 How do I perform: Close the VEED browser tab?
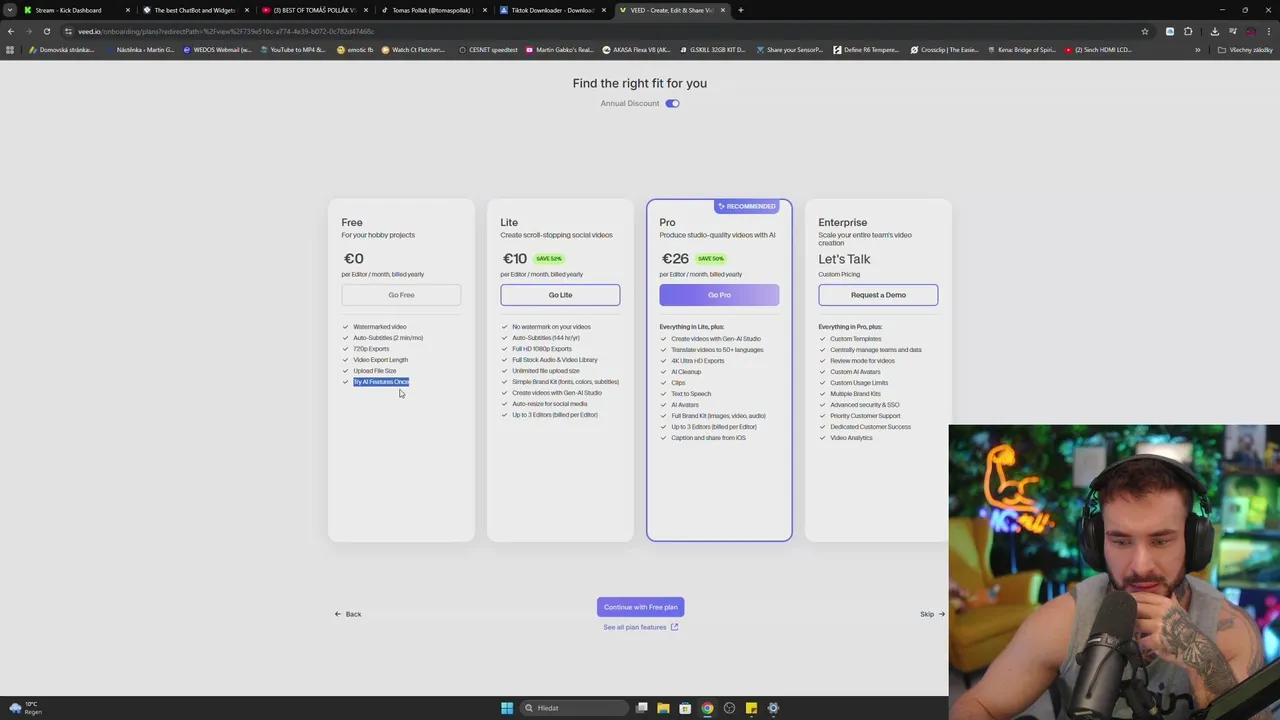[x=723, y=10]
